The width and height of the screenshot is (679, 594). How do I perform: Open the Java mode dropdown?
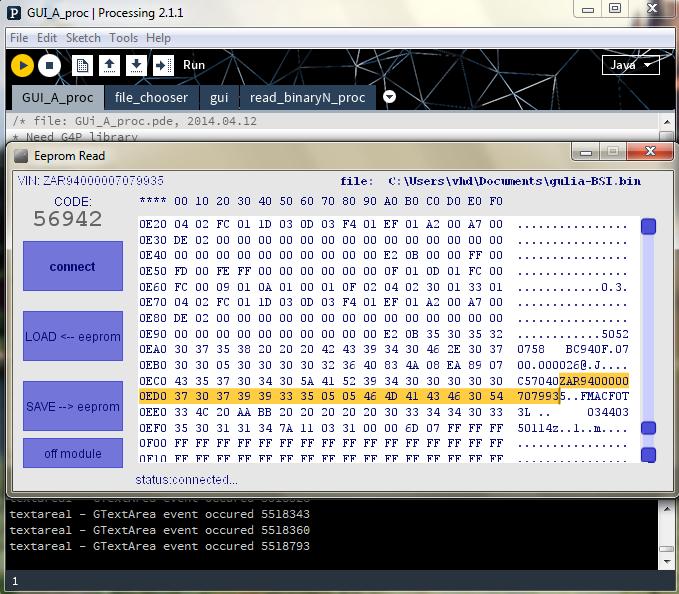(x=630, y=65)
